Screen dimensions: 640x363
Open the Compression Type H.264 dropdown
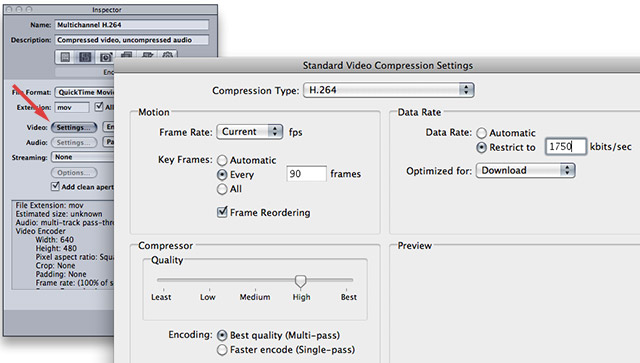pyautogui.click(x=389, y=90)
